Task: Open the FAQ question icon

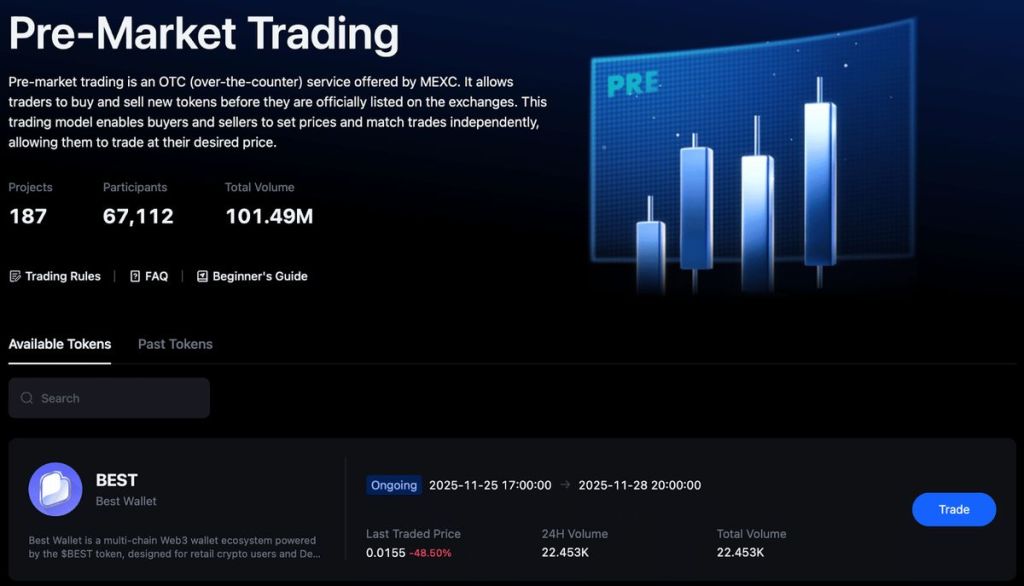Action: click(135, 276)
